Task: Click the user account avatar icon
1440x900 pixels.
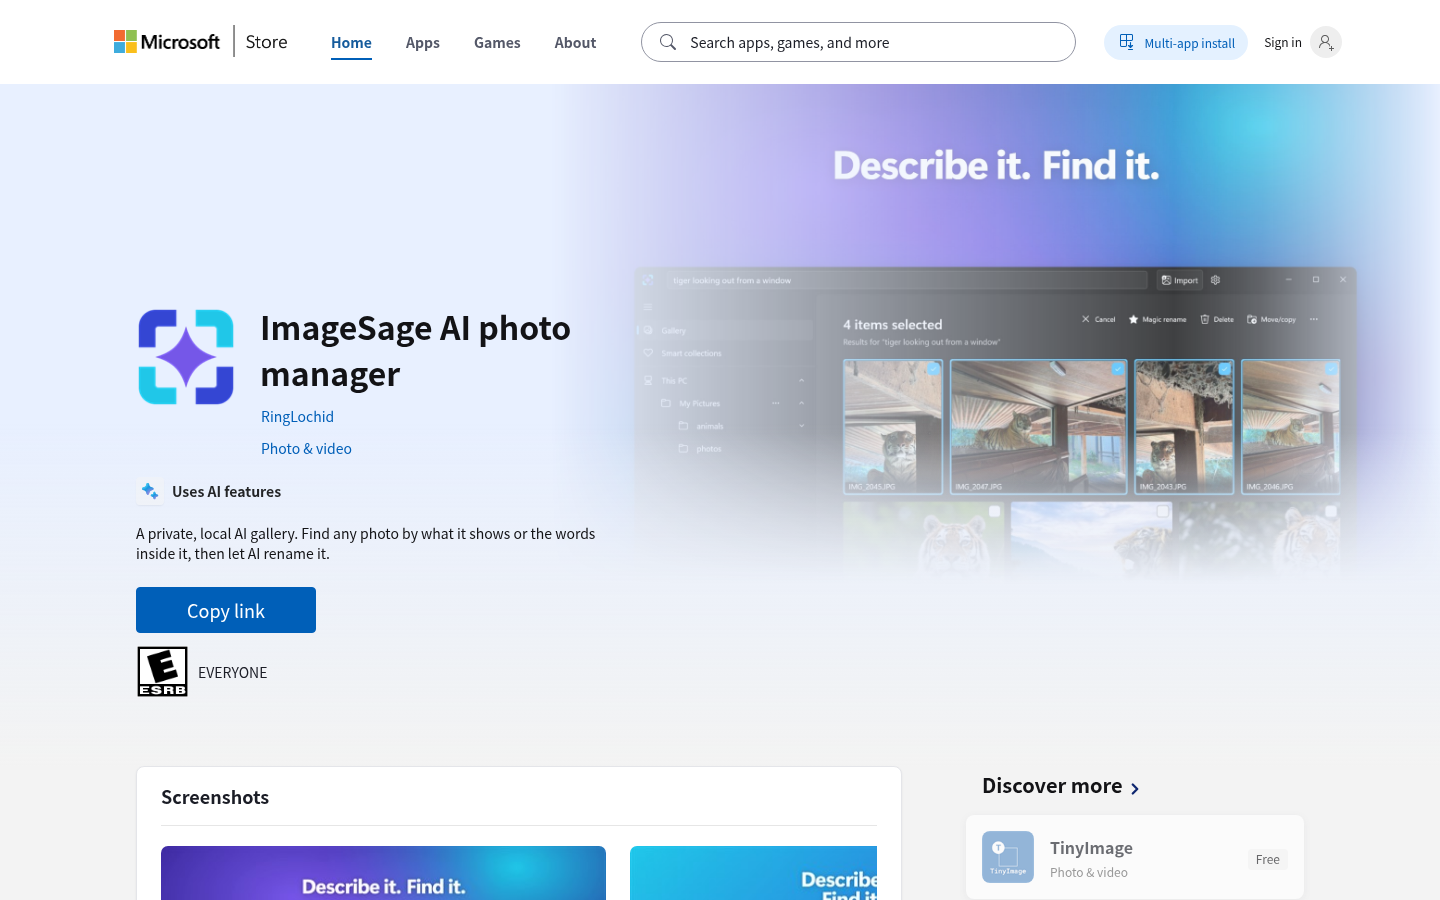Action: (x=1325, y=42)
